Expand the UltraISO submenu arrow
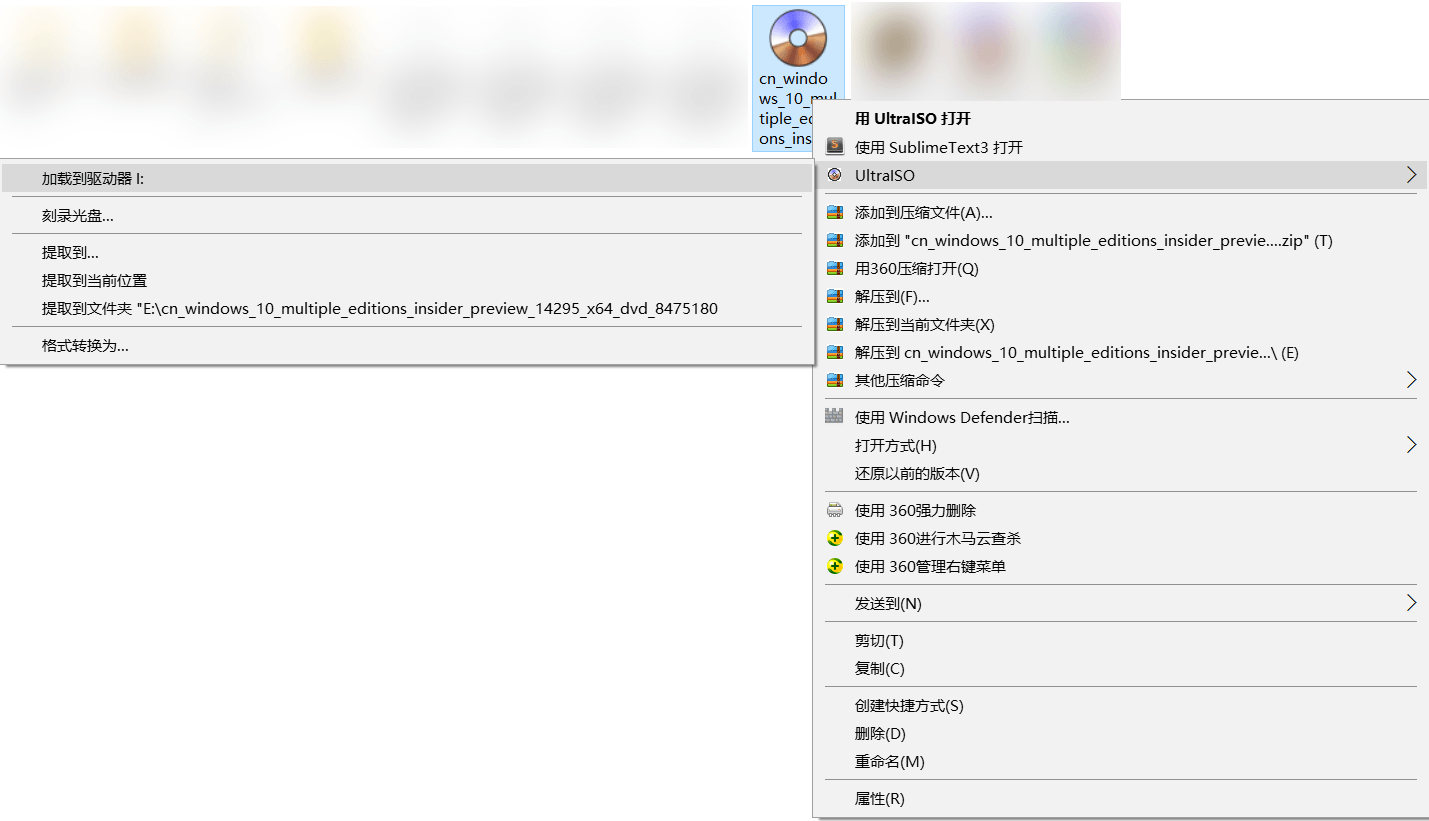 1411,175
